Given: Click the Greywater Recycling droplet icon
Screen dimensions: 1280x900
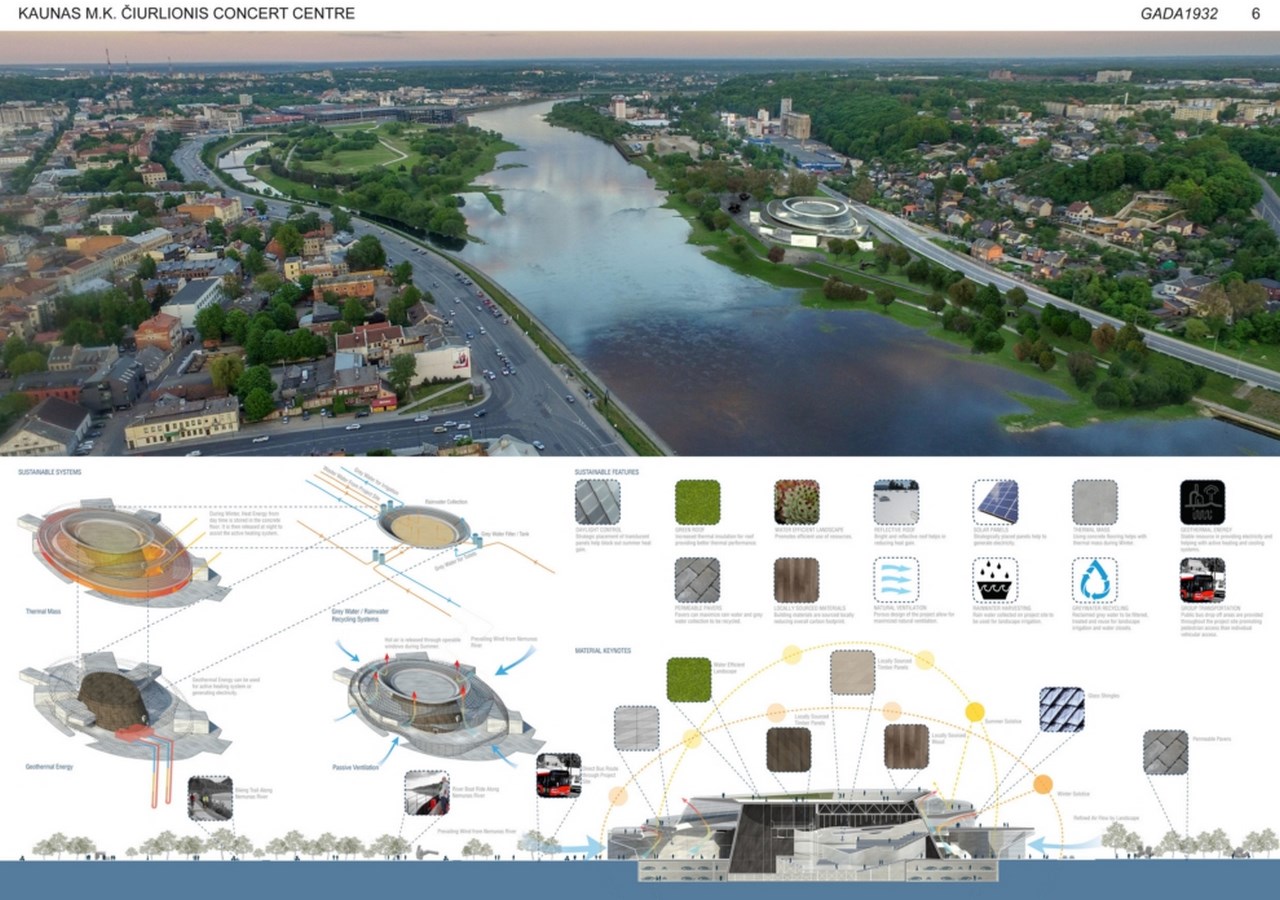Looking at the screenshot, I should pos(1094,580).
